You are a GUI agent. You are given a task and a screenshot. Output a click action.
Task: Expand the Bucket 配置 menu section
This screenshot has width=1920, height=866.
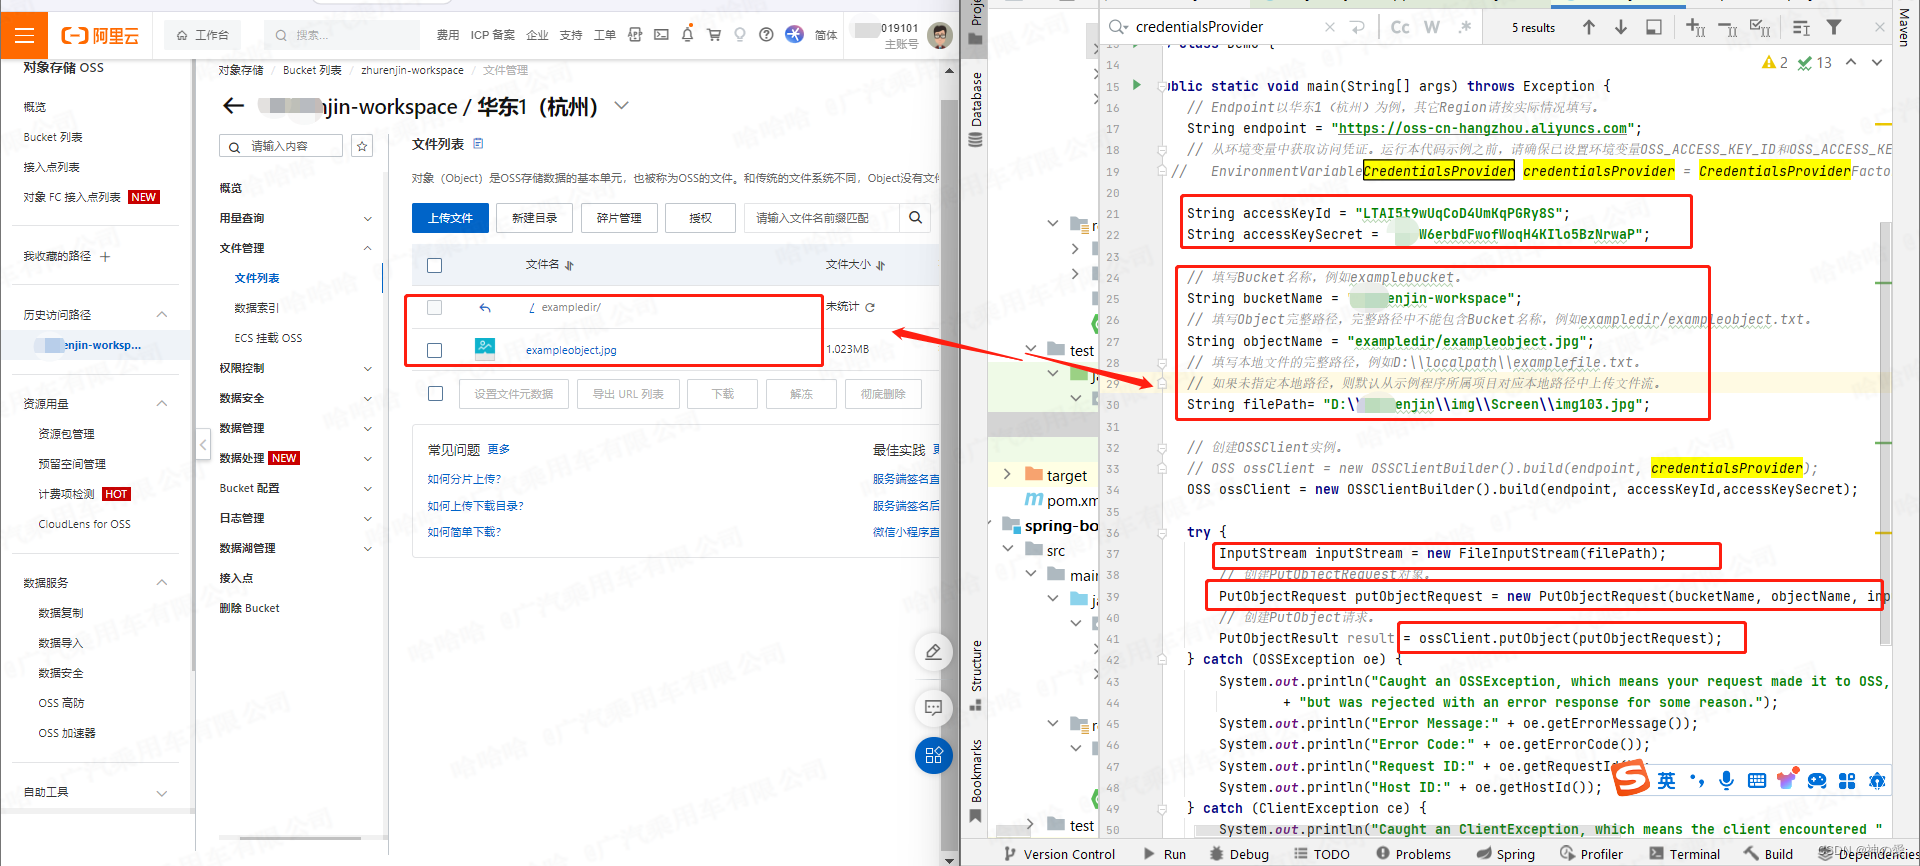[x=367, y=488]
